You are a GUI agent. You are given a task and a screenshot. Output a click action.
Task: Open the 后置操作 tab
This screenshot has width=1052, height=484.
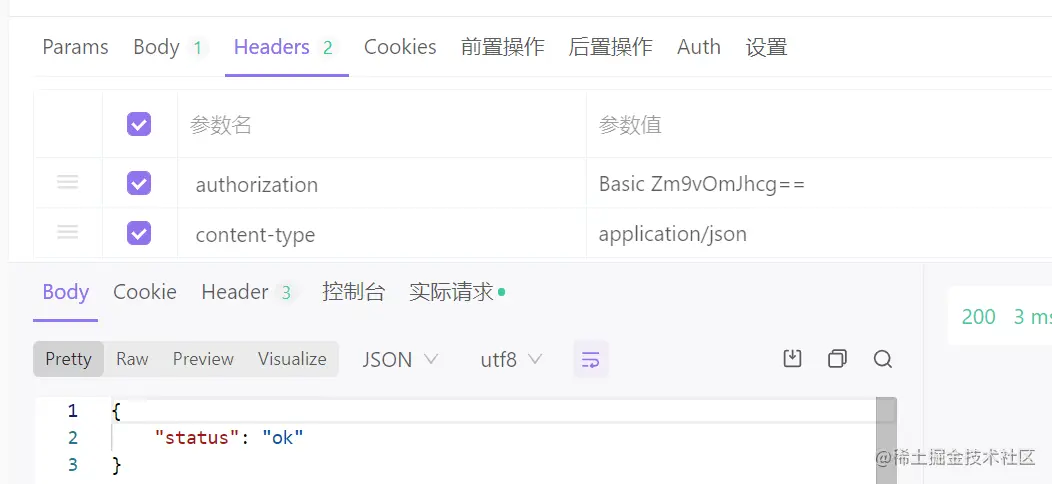tap(611, 47)
